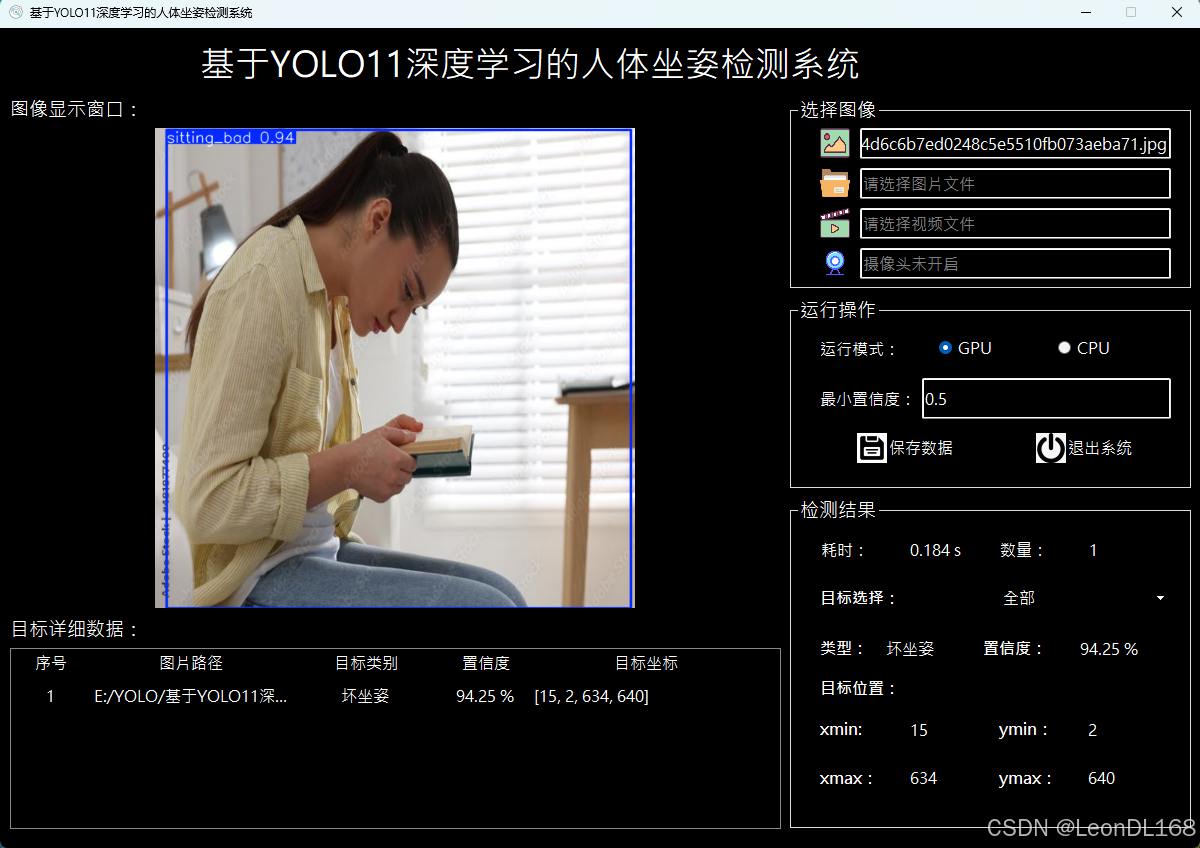
Task: Click the elapsed time value 0.184 s
Action: 935,550
